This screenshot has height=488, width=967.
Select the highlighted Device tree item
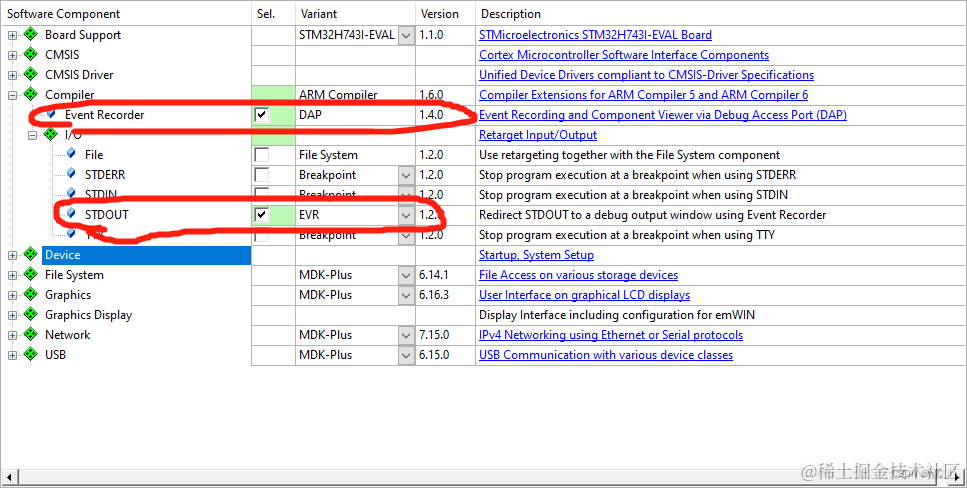146,255
